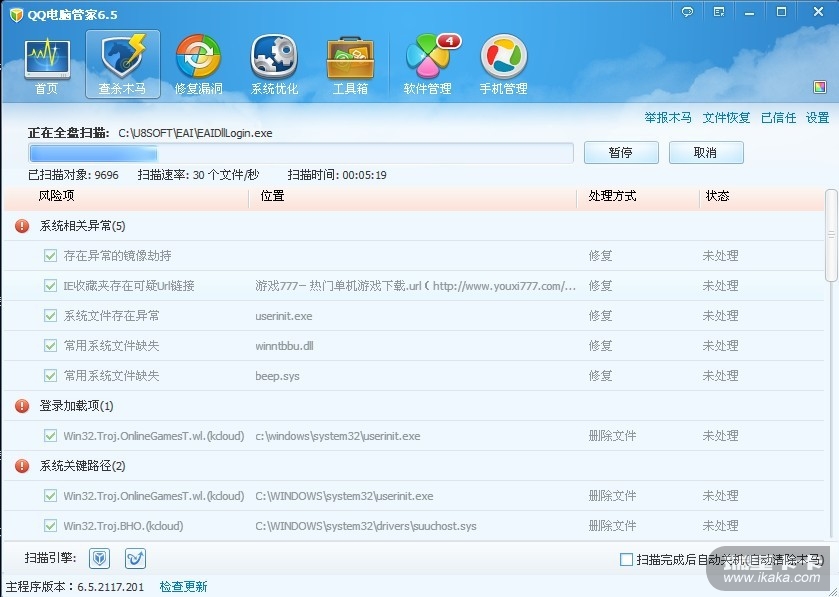Select the first shield scan engine icon
This screenshot has width=839, height=597.
(100, 558)
